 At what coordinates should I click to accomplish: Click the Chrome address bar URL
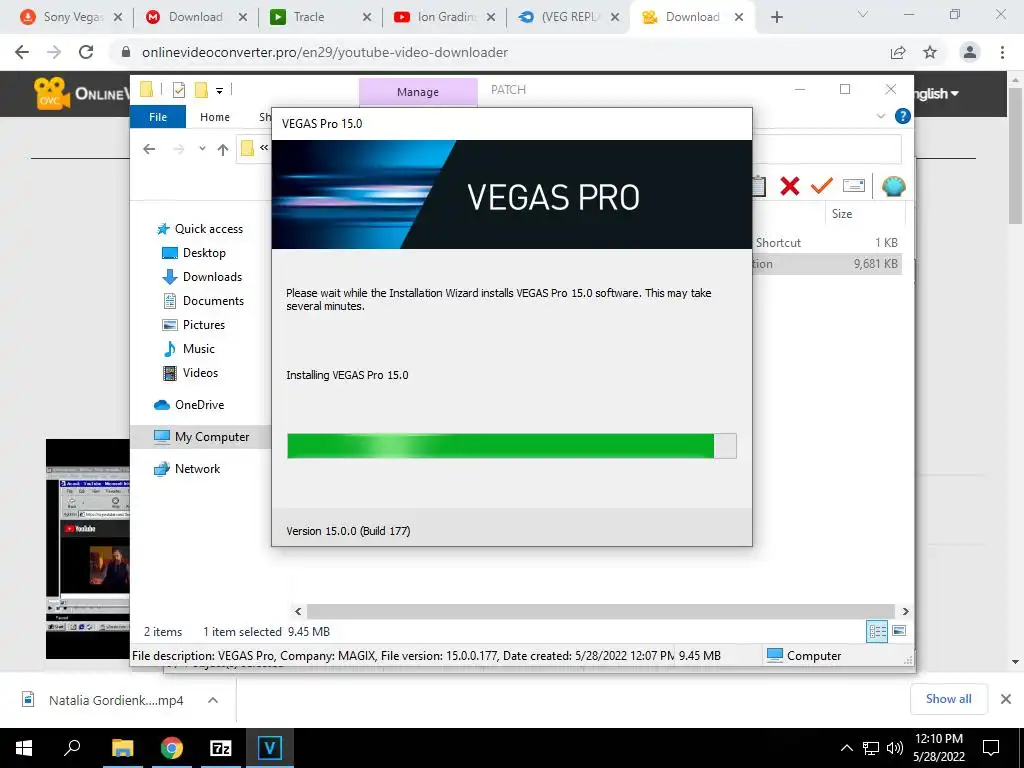(x=325, y=52)
